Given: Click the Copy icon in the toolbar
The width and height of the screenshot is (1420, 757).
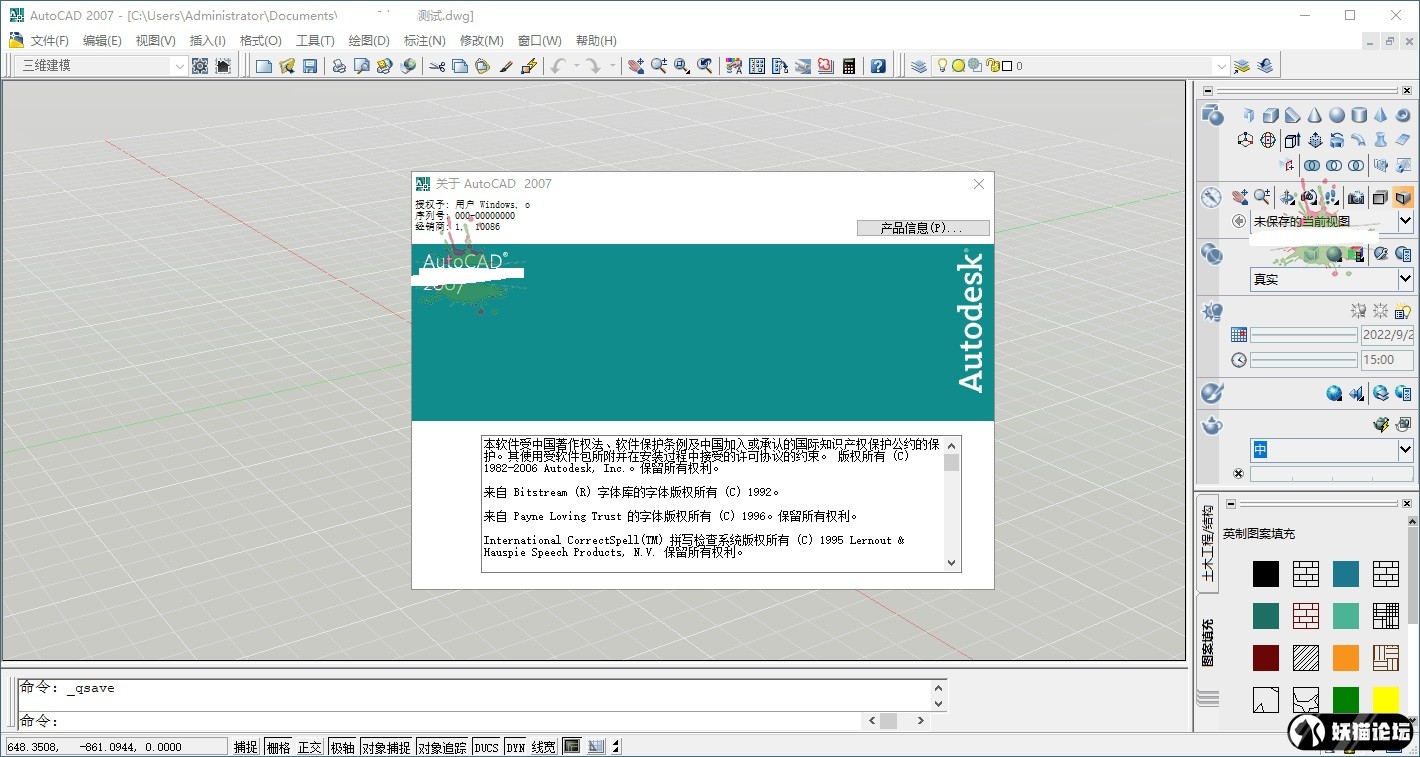Looking at the screenshot, I should coord(460,66).
